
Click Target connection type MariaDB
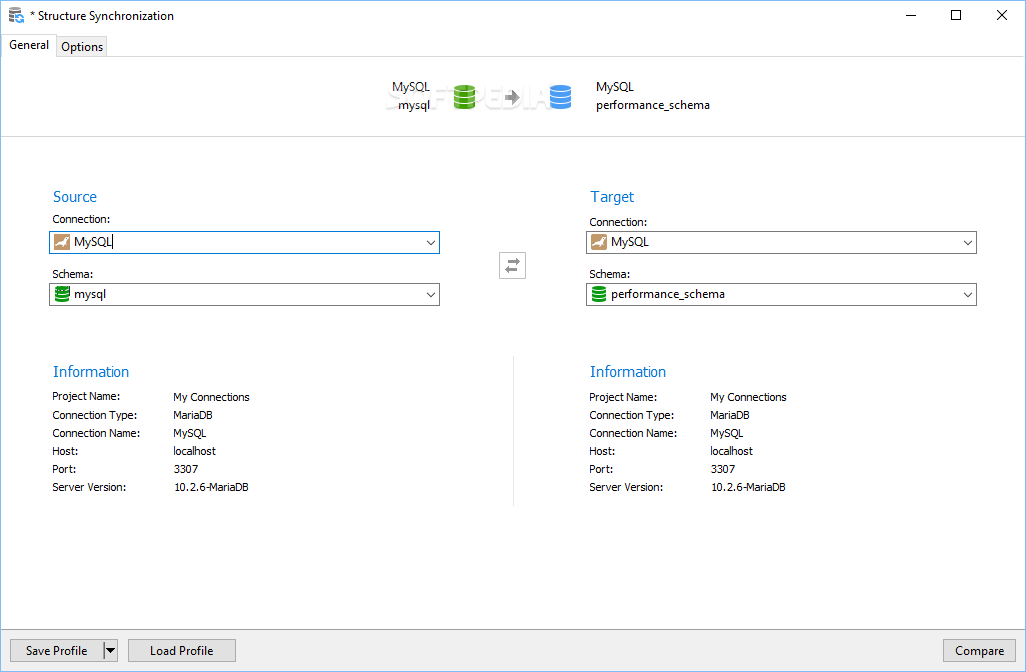(730, 415)
